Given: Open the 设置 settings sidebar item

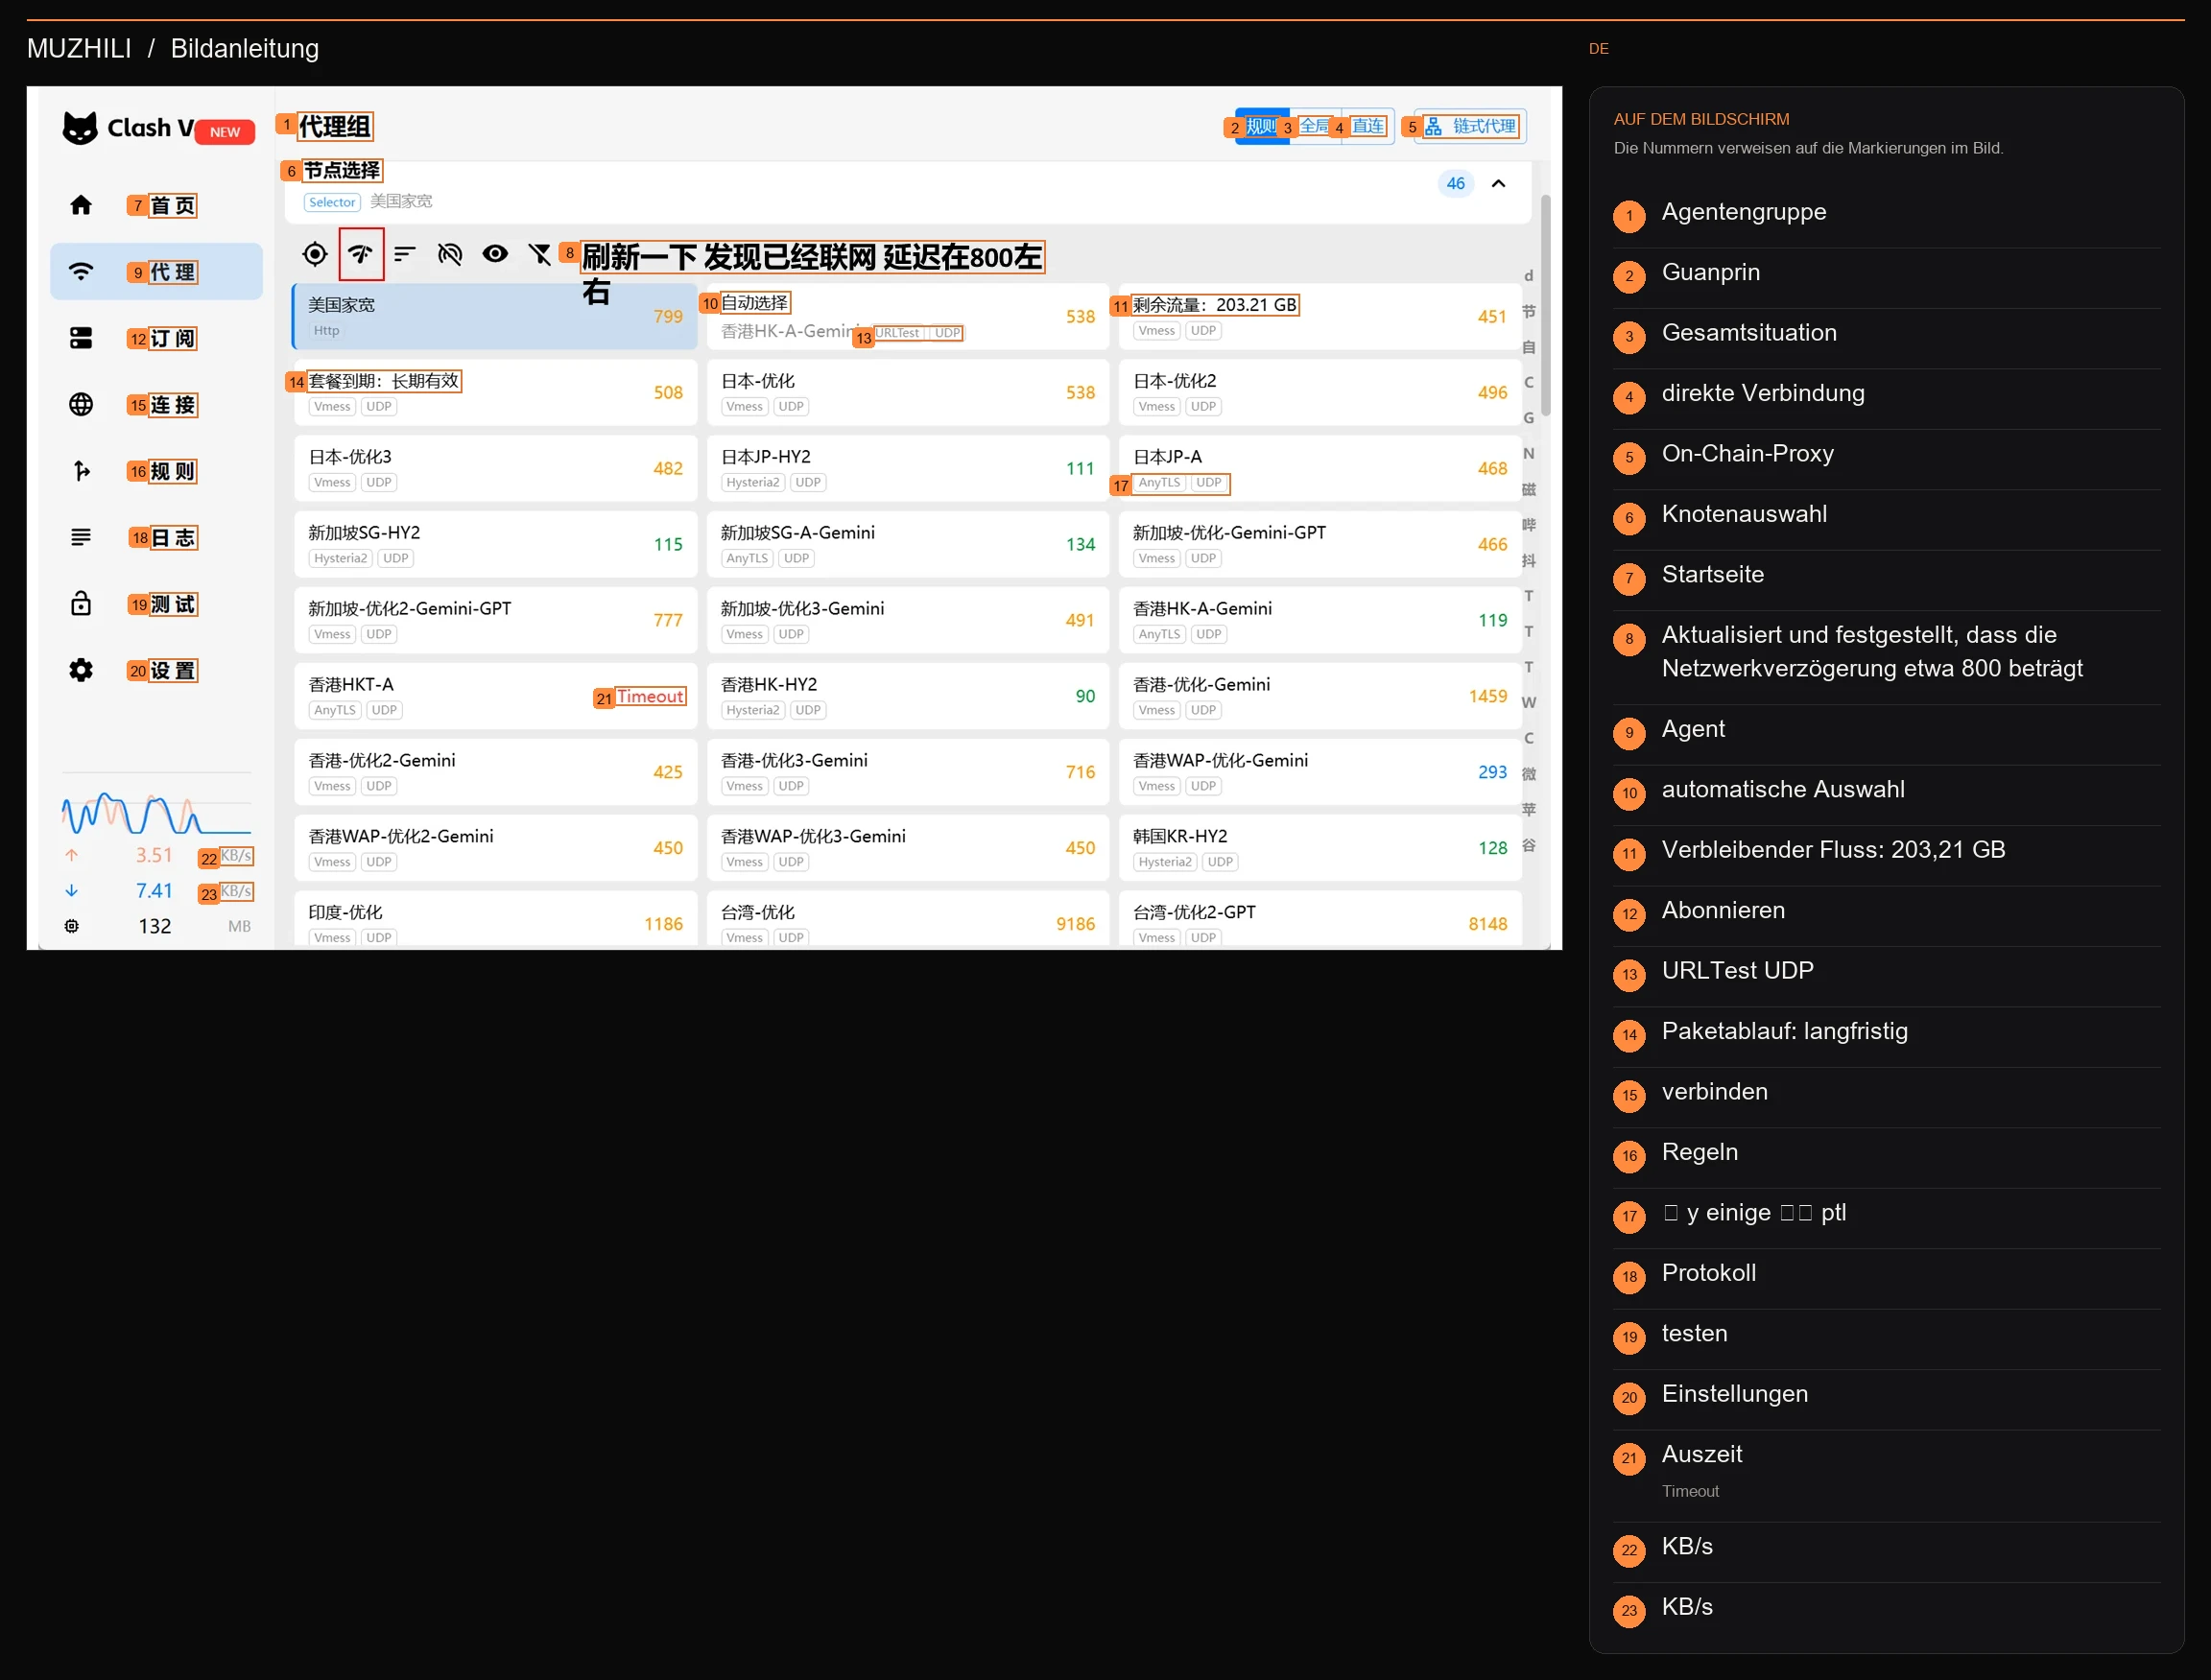Looking at the screenshot, I should point(156,670).
